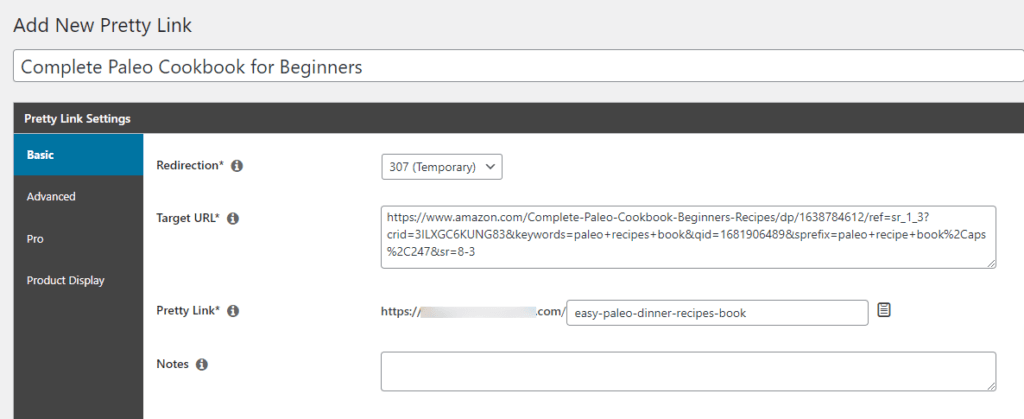1024x419 pixels.
Task: Click the Redirection info icon
Action: pos(237,166)
